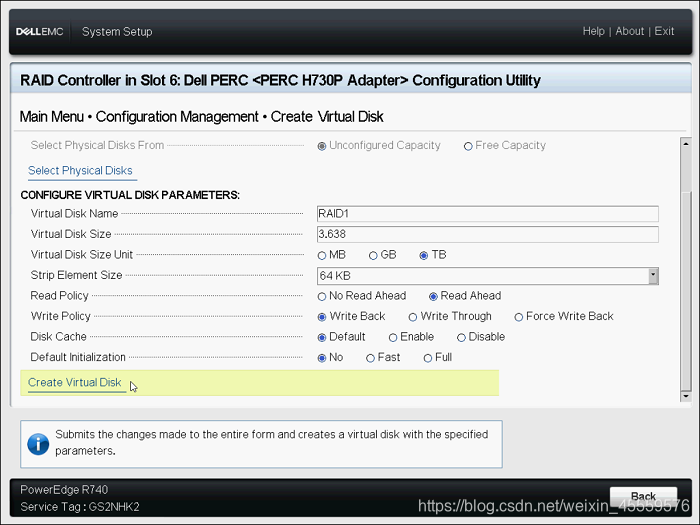Screen dimensions: 700x525
Task: Click the Virtual Disk Size field
Action: click(x=488, y=234)
